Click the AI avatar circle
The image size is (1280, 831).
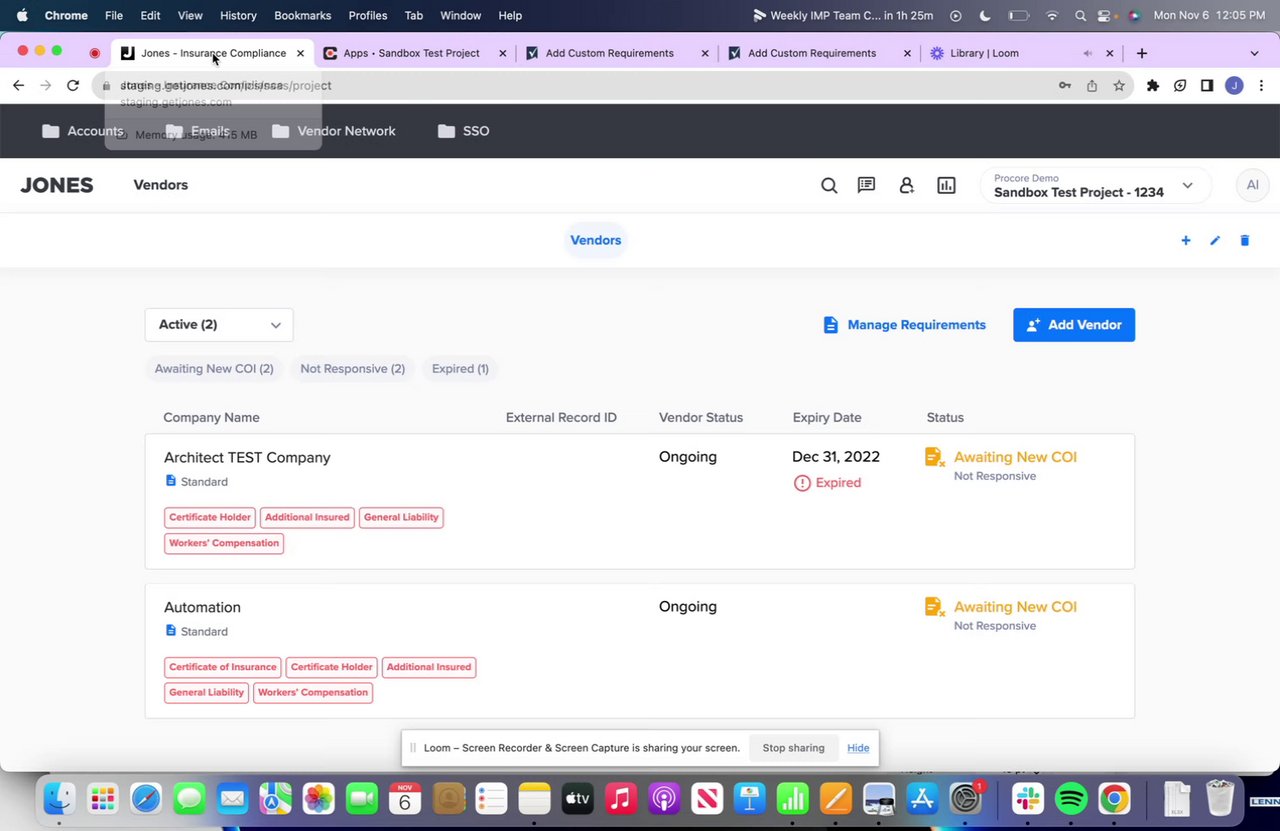point(1252,185)
